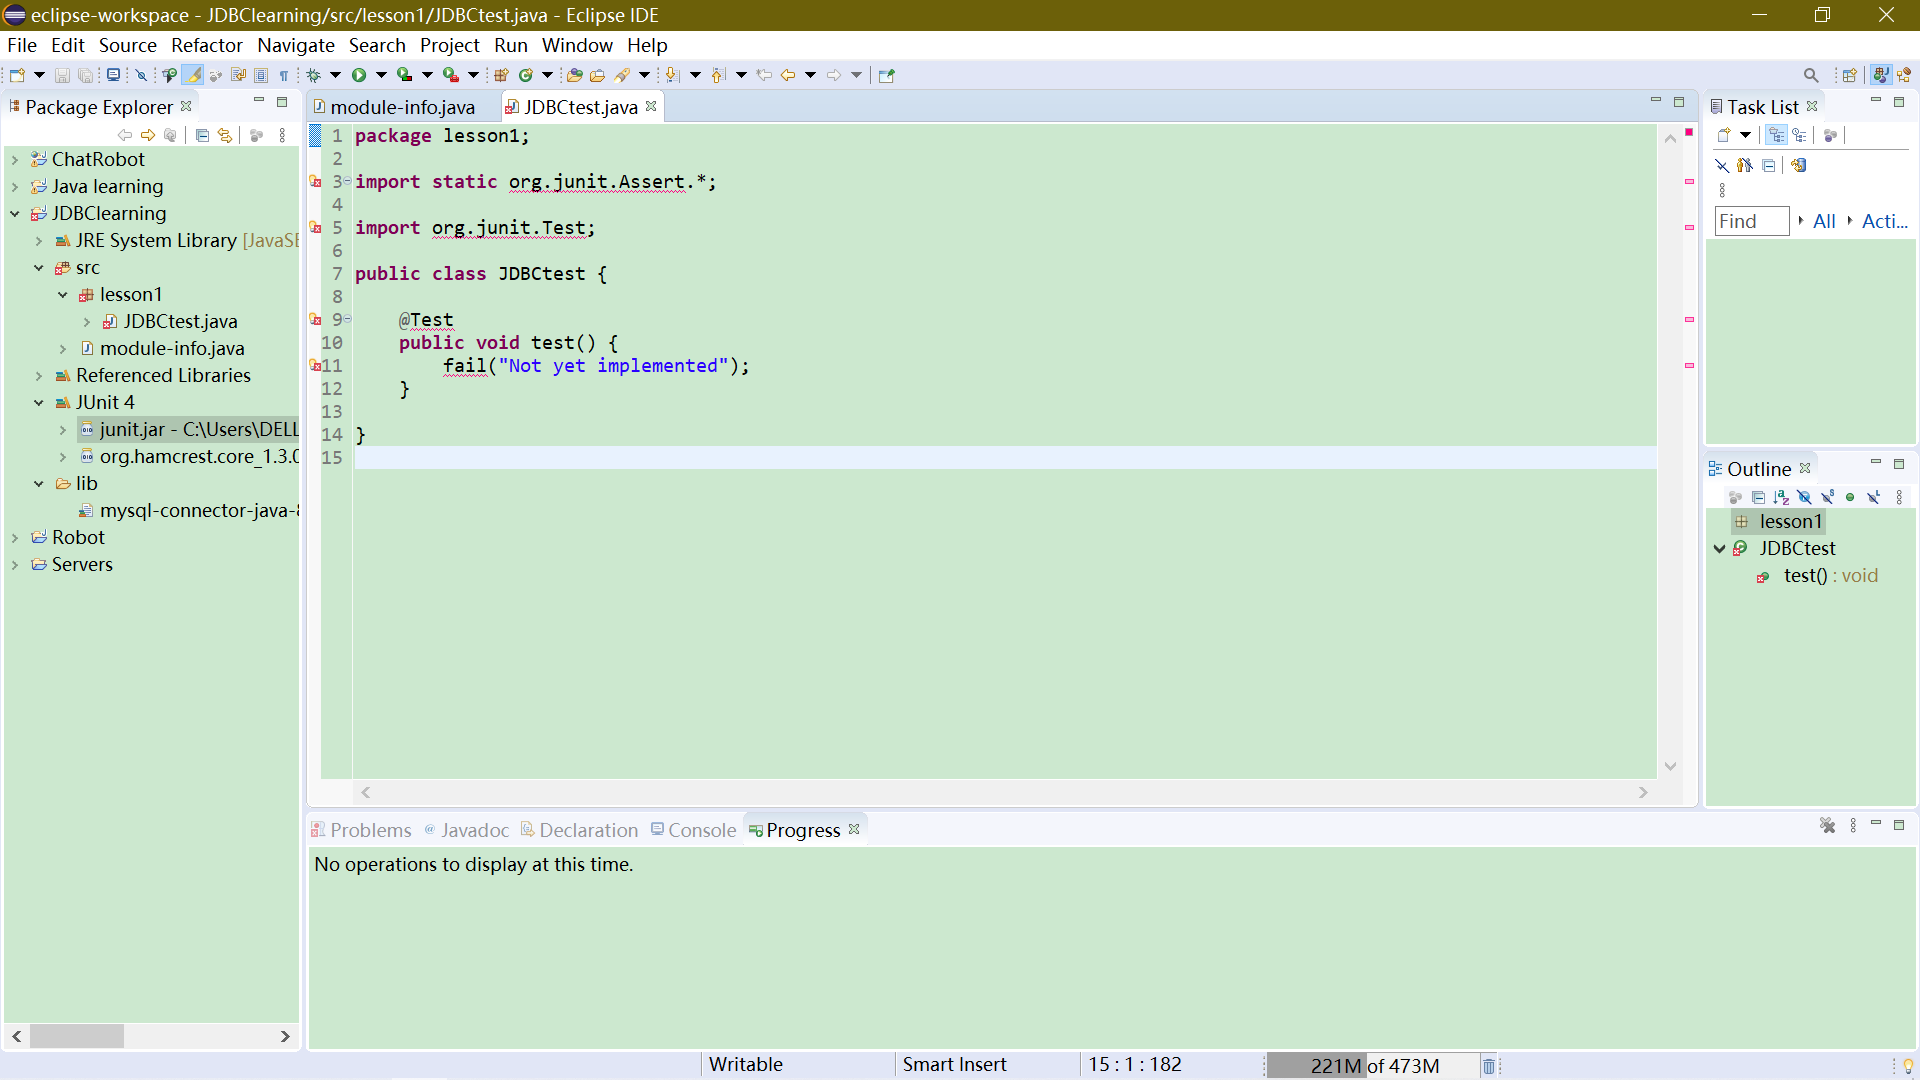Viewport: 1920px width, 1080px height.
Task: Toggle Link with Editor in Package Explorer
Action: pos(225,135)
